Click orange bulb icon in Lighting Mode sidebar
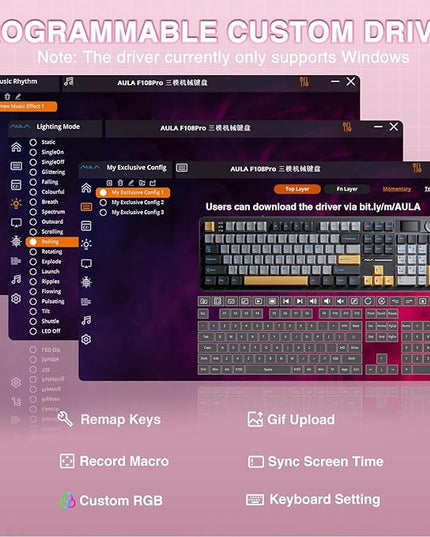This screenshot has width=430, height=537. (16, 203)
